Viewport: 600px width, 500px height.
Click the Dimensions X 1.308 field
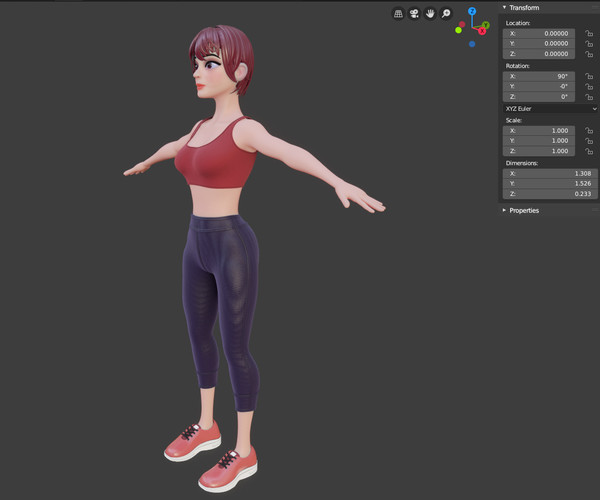coord(550,174)
